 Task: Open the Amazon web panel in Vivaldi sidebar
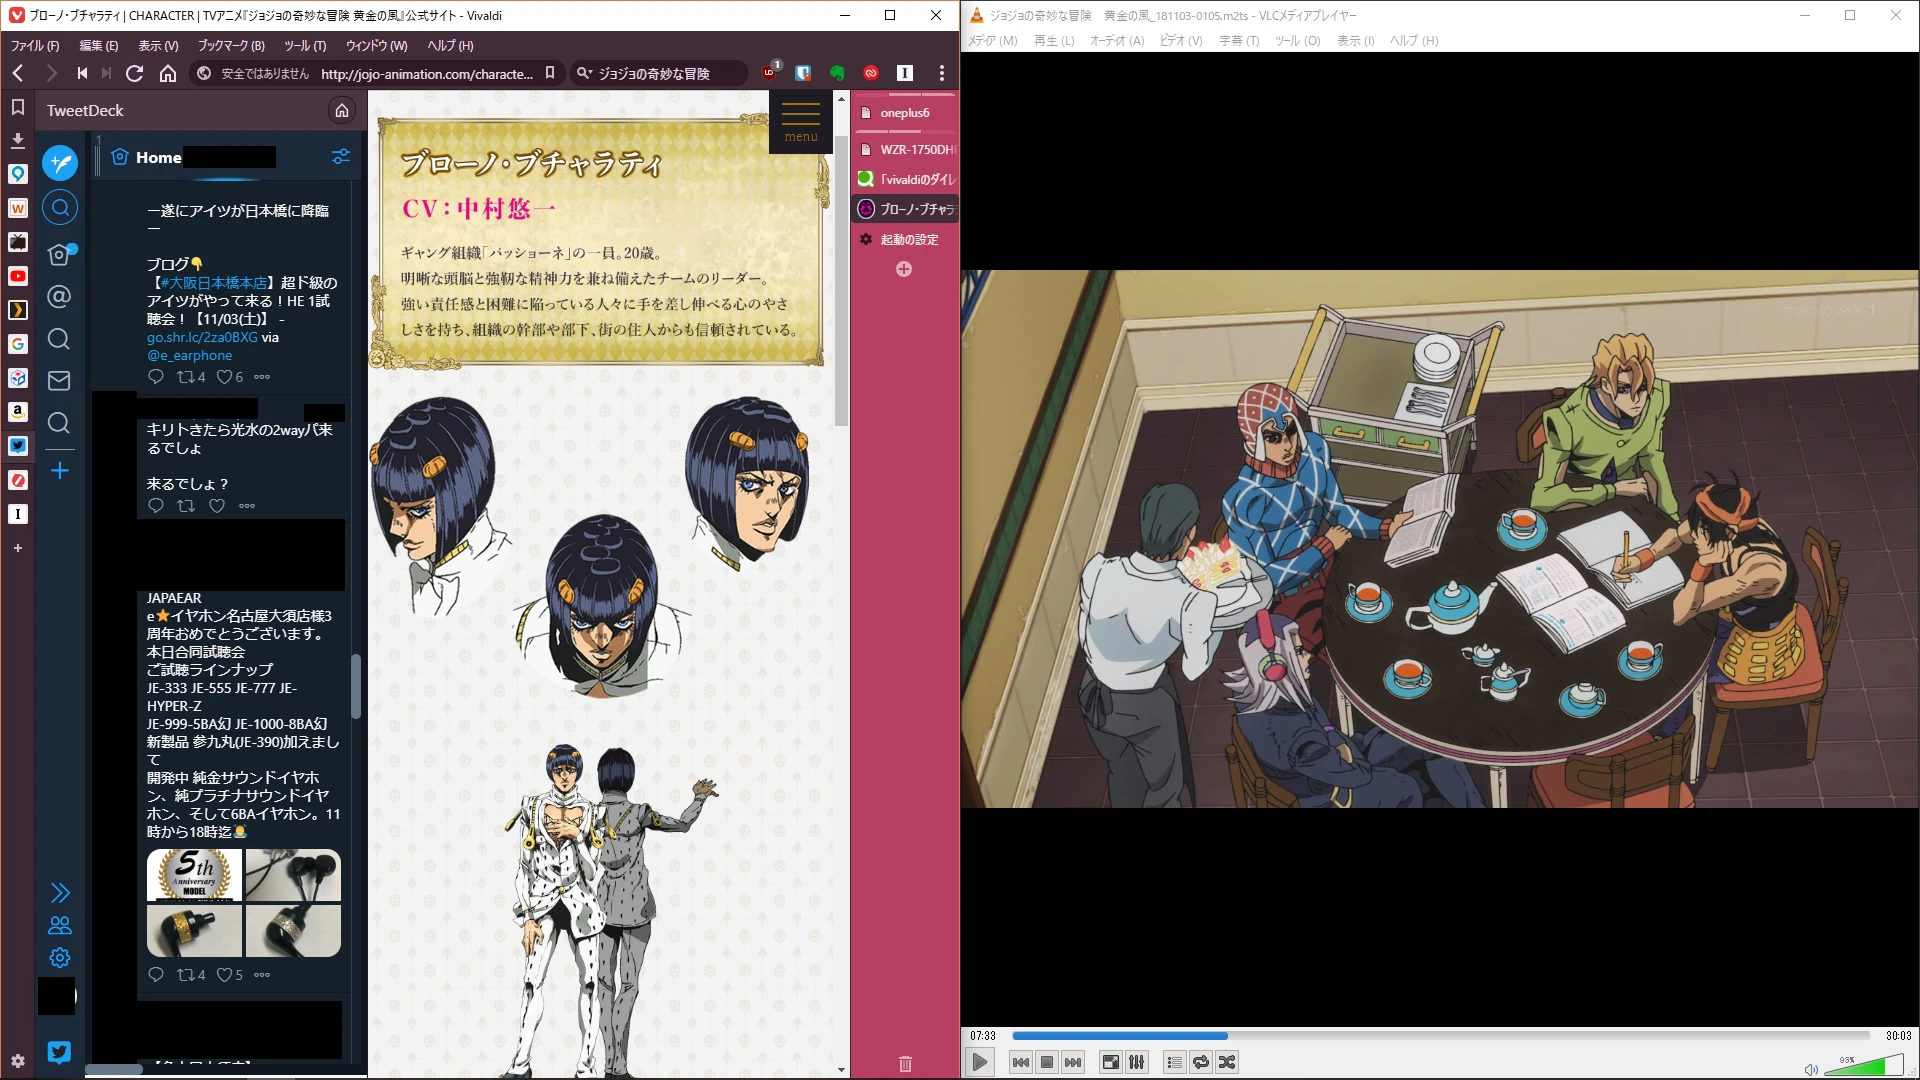point(18,412)
